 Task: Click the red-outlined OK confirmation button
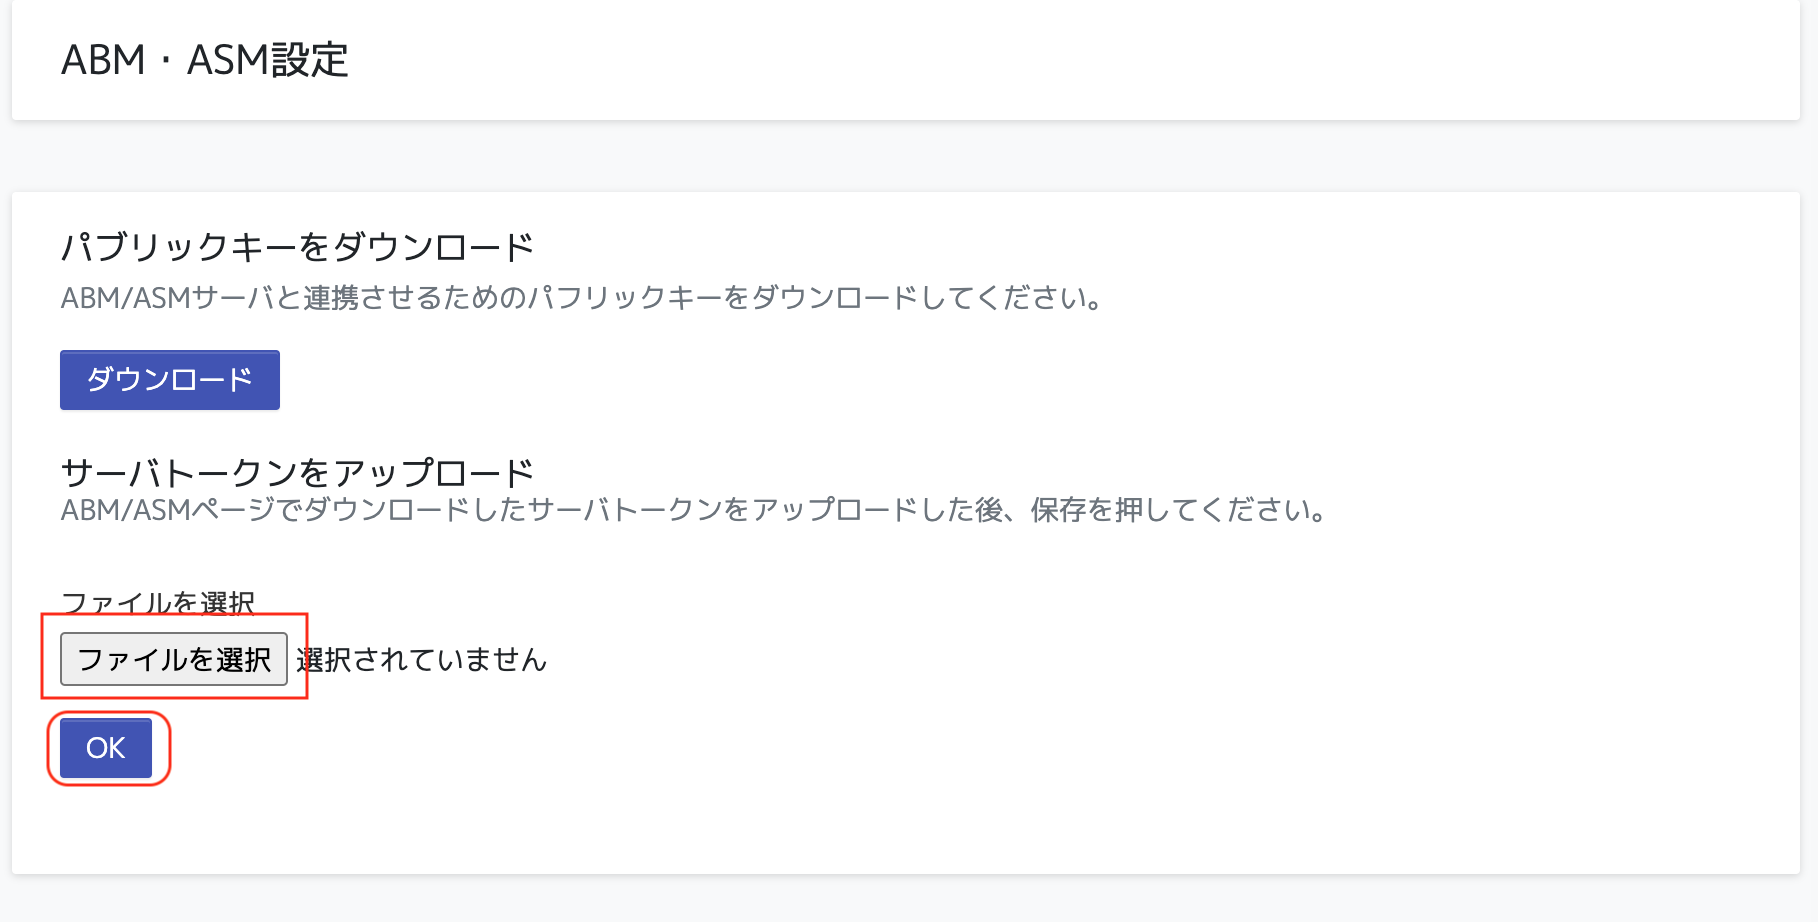point(106,747)
